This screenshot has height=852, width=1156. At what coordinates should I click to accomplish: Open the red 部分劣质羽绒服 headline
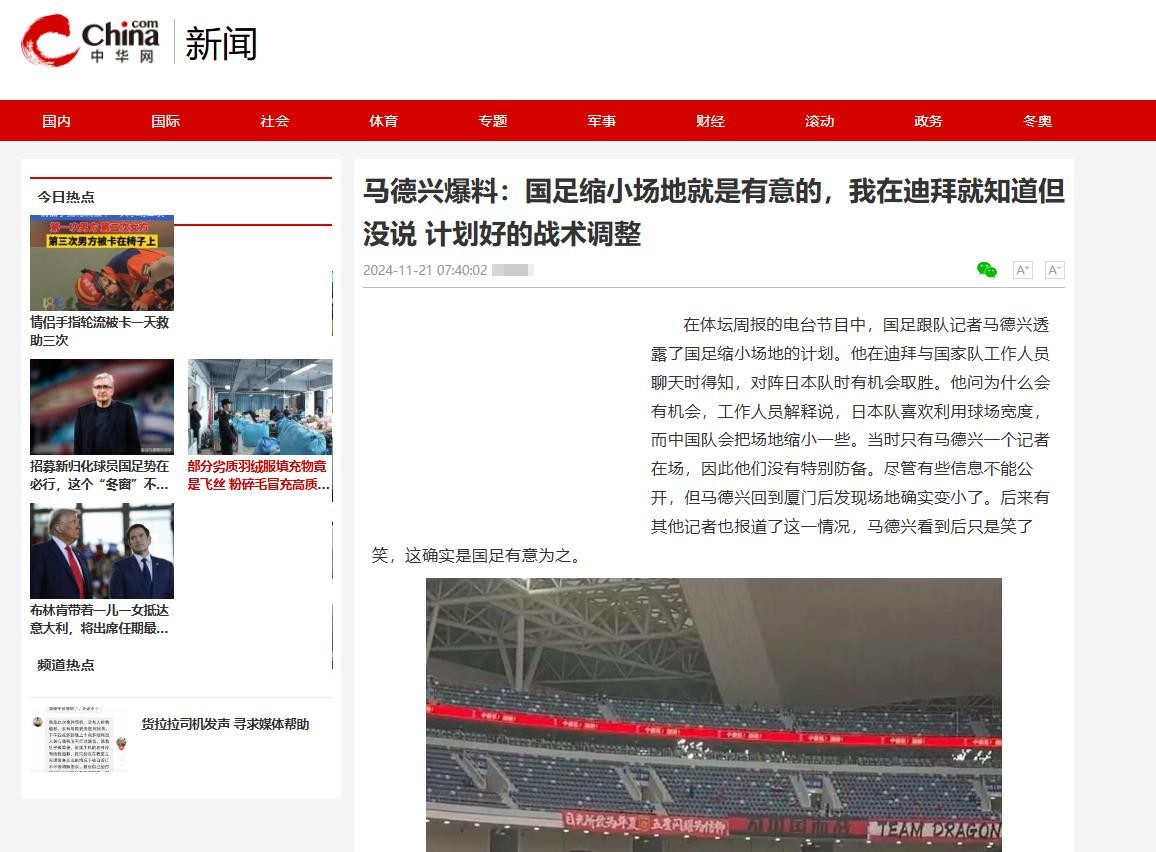pyautogui.click(x=258, y=475)
